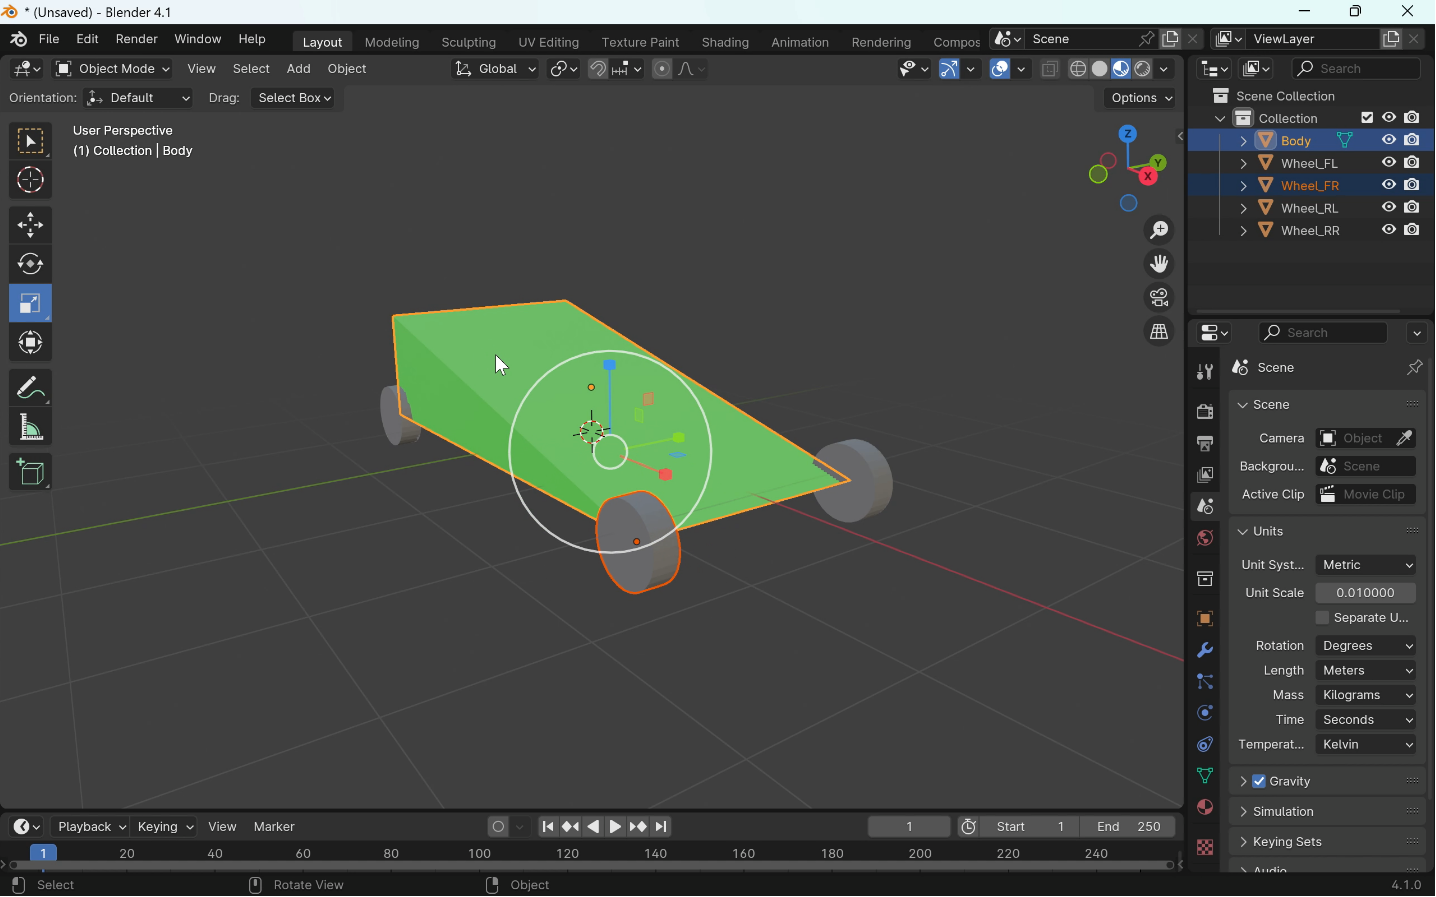This screenshot has width=1436, height=897.
Task: Open the Particles properties tab
Action: click(x=1206, y=683)
